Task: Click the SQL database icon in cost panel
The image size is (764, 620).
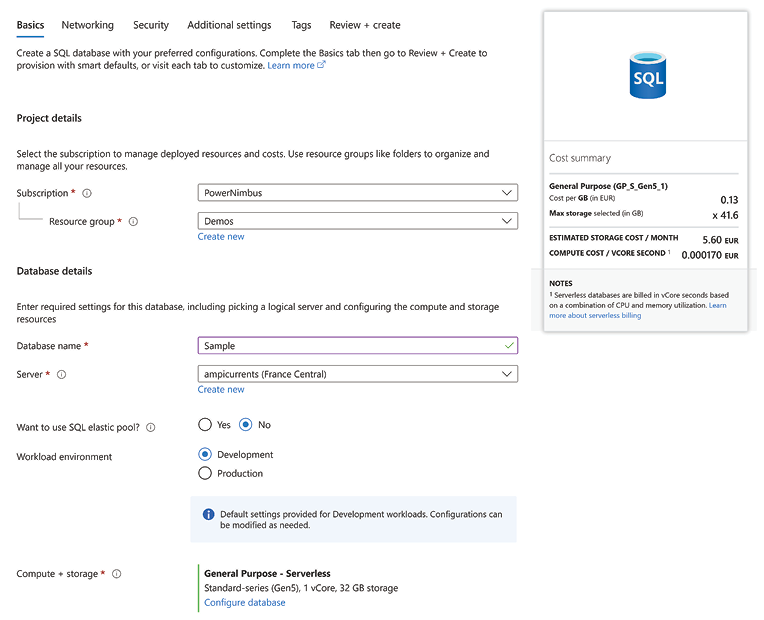Action: [x=648, y=75]
